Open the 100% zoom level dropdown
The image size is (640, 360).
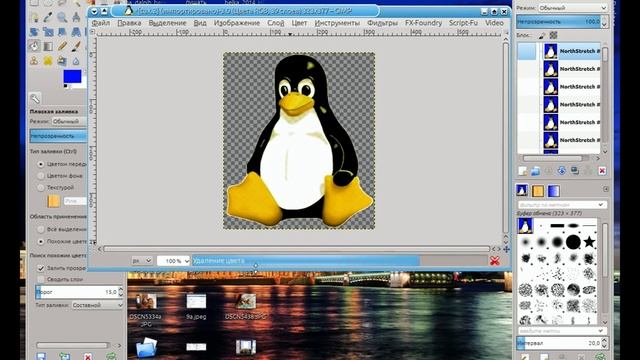point(173,260)
